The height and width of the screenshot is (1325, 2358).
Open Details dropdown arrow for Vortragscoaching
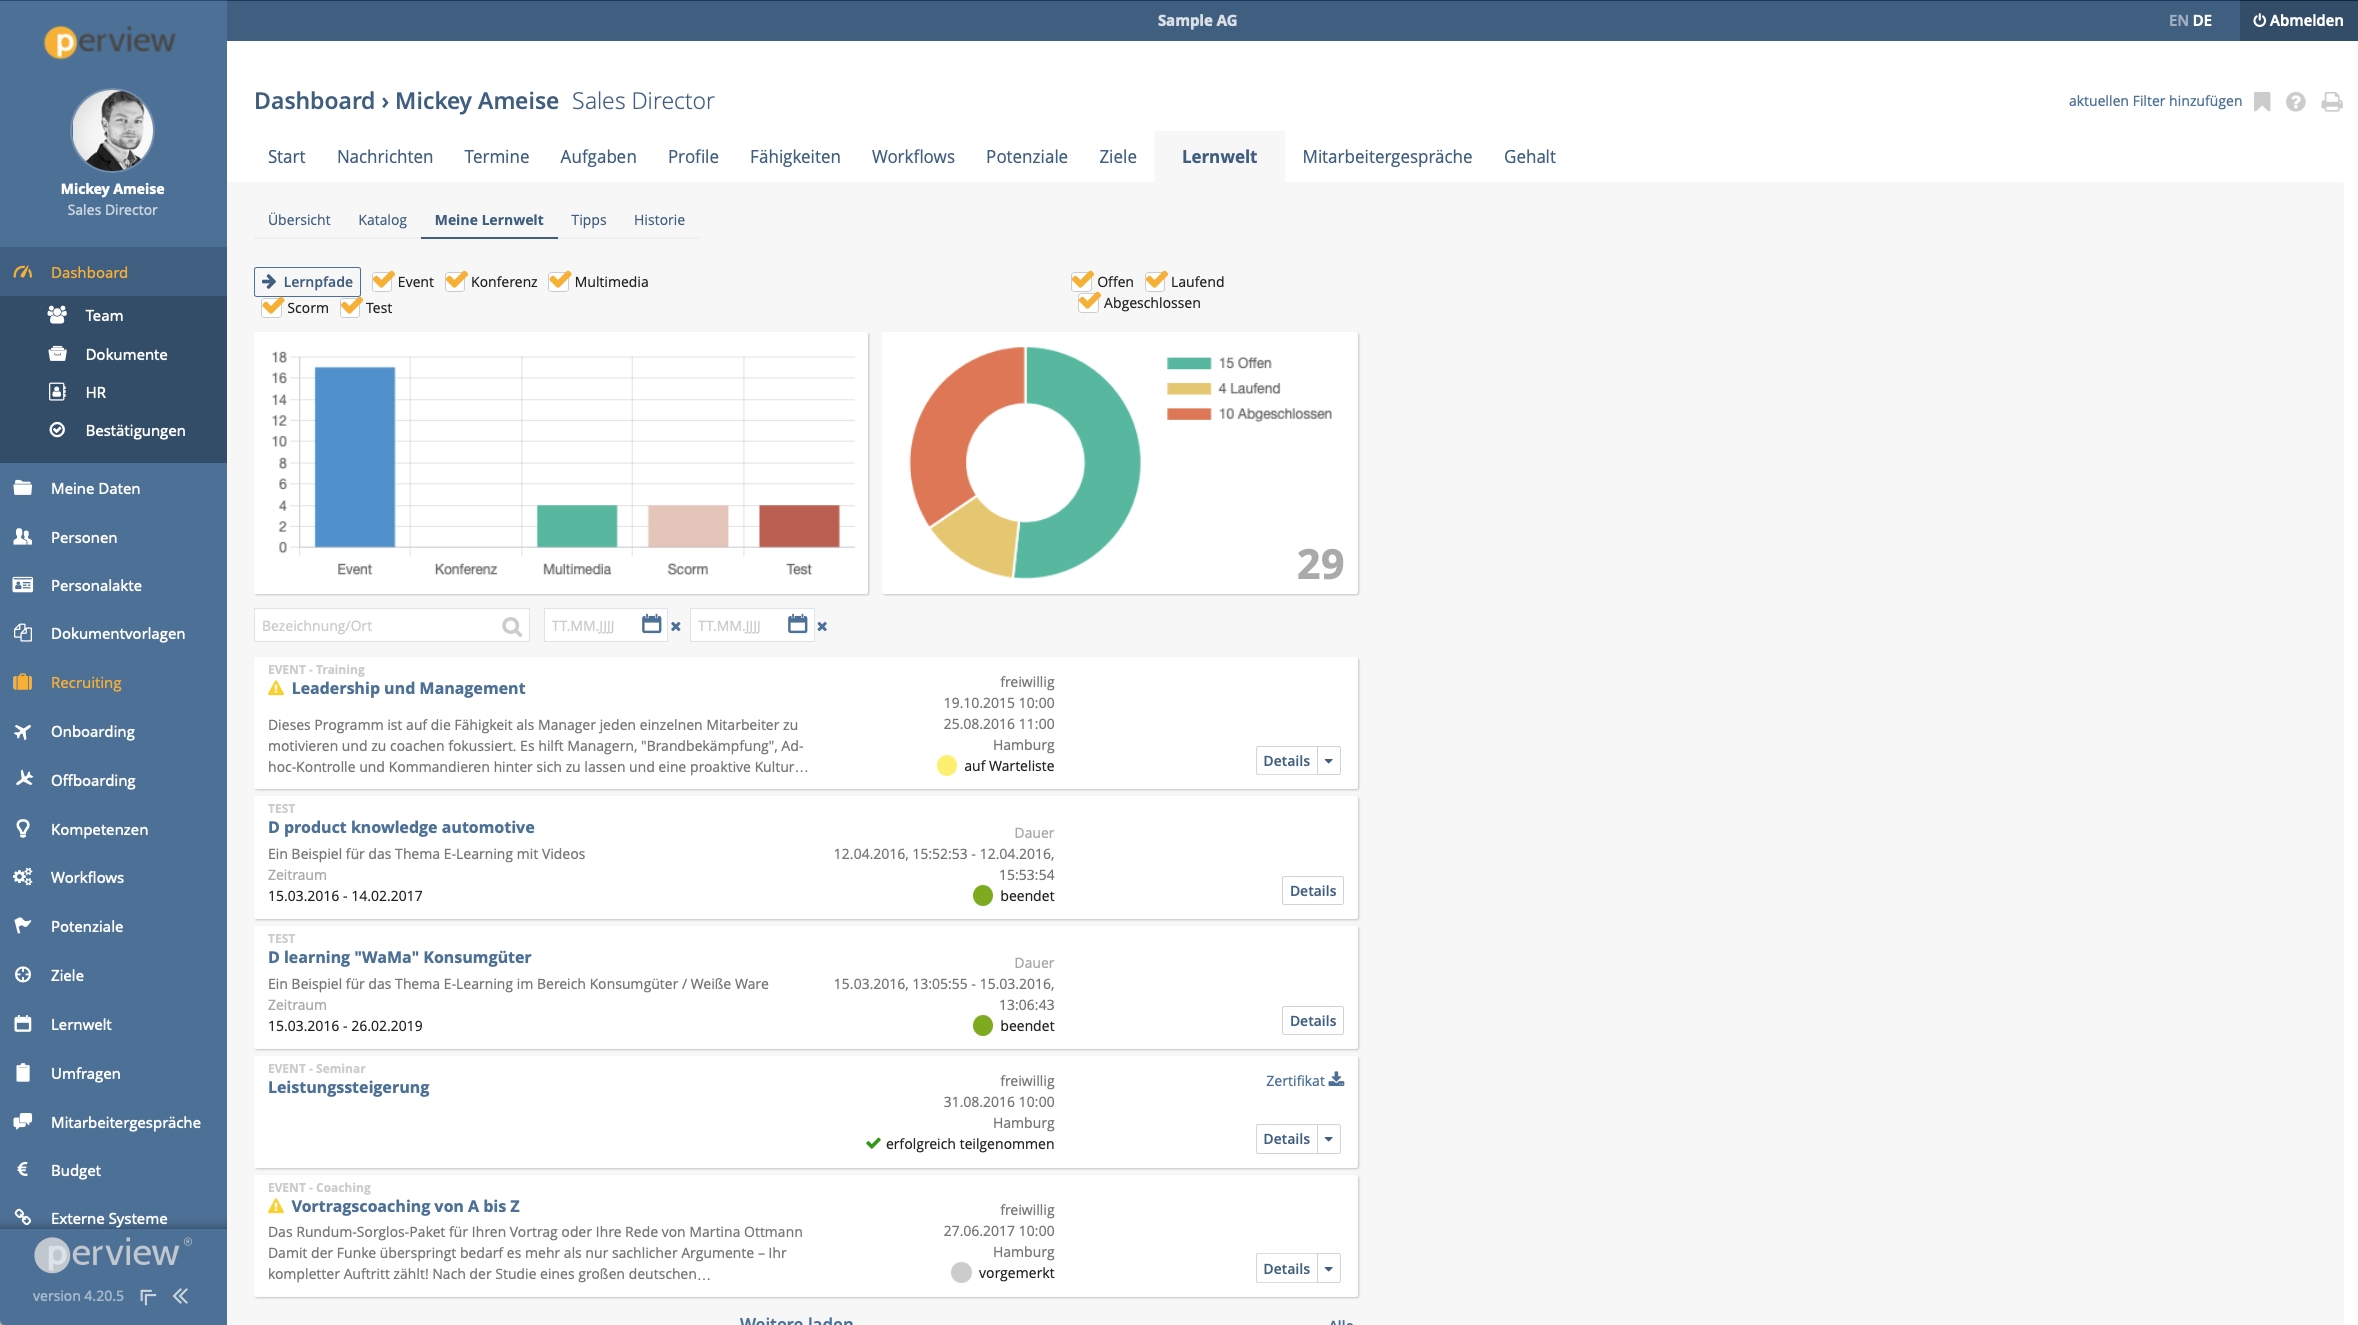1329,1269
